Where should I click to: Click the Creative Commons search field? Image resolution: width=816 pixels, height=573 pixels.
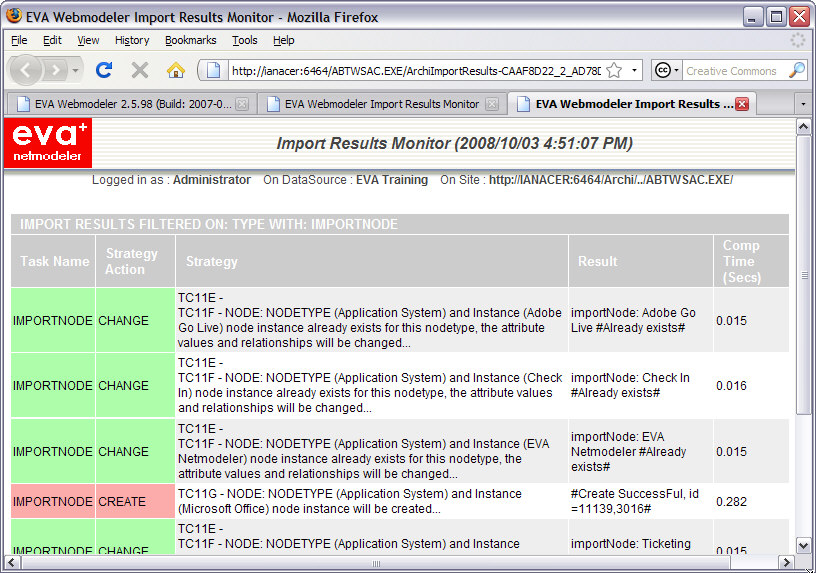coord(734,71)
